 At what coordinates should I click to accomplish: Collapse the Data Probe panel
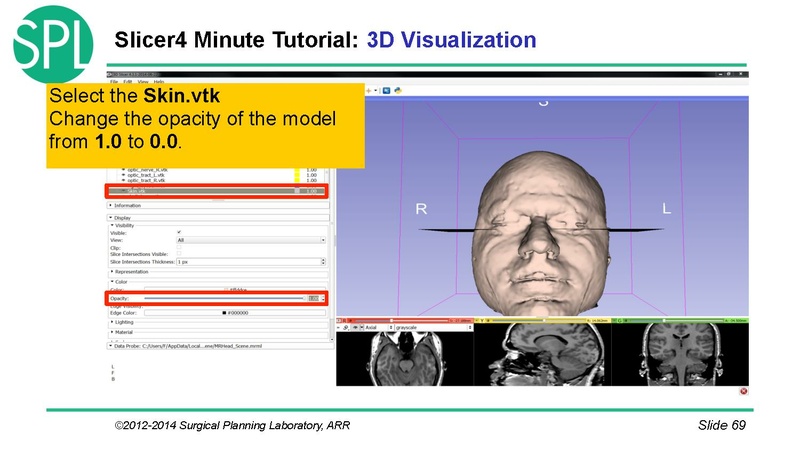tap(220, 346)
